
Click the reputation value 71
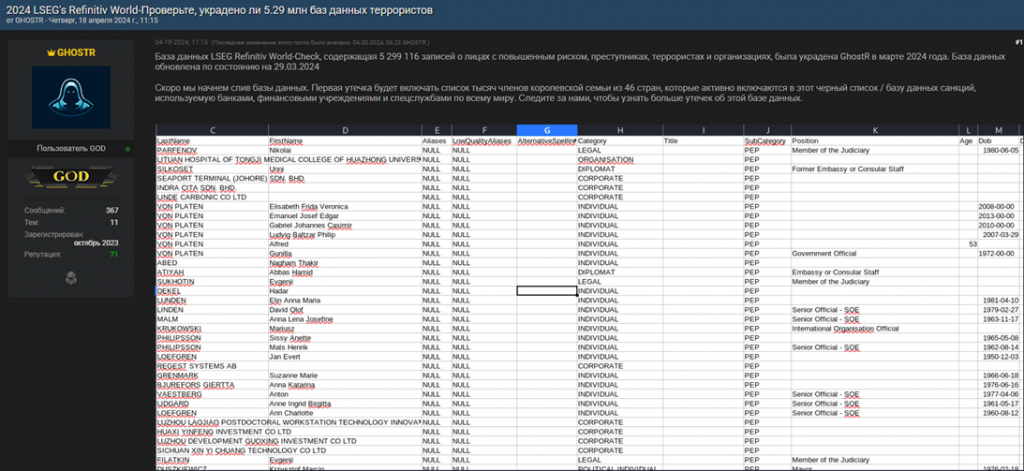point(114,254)
